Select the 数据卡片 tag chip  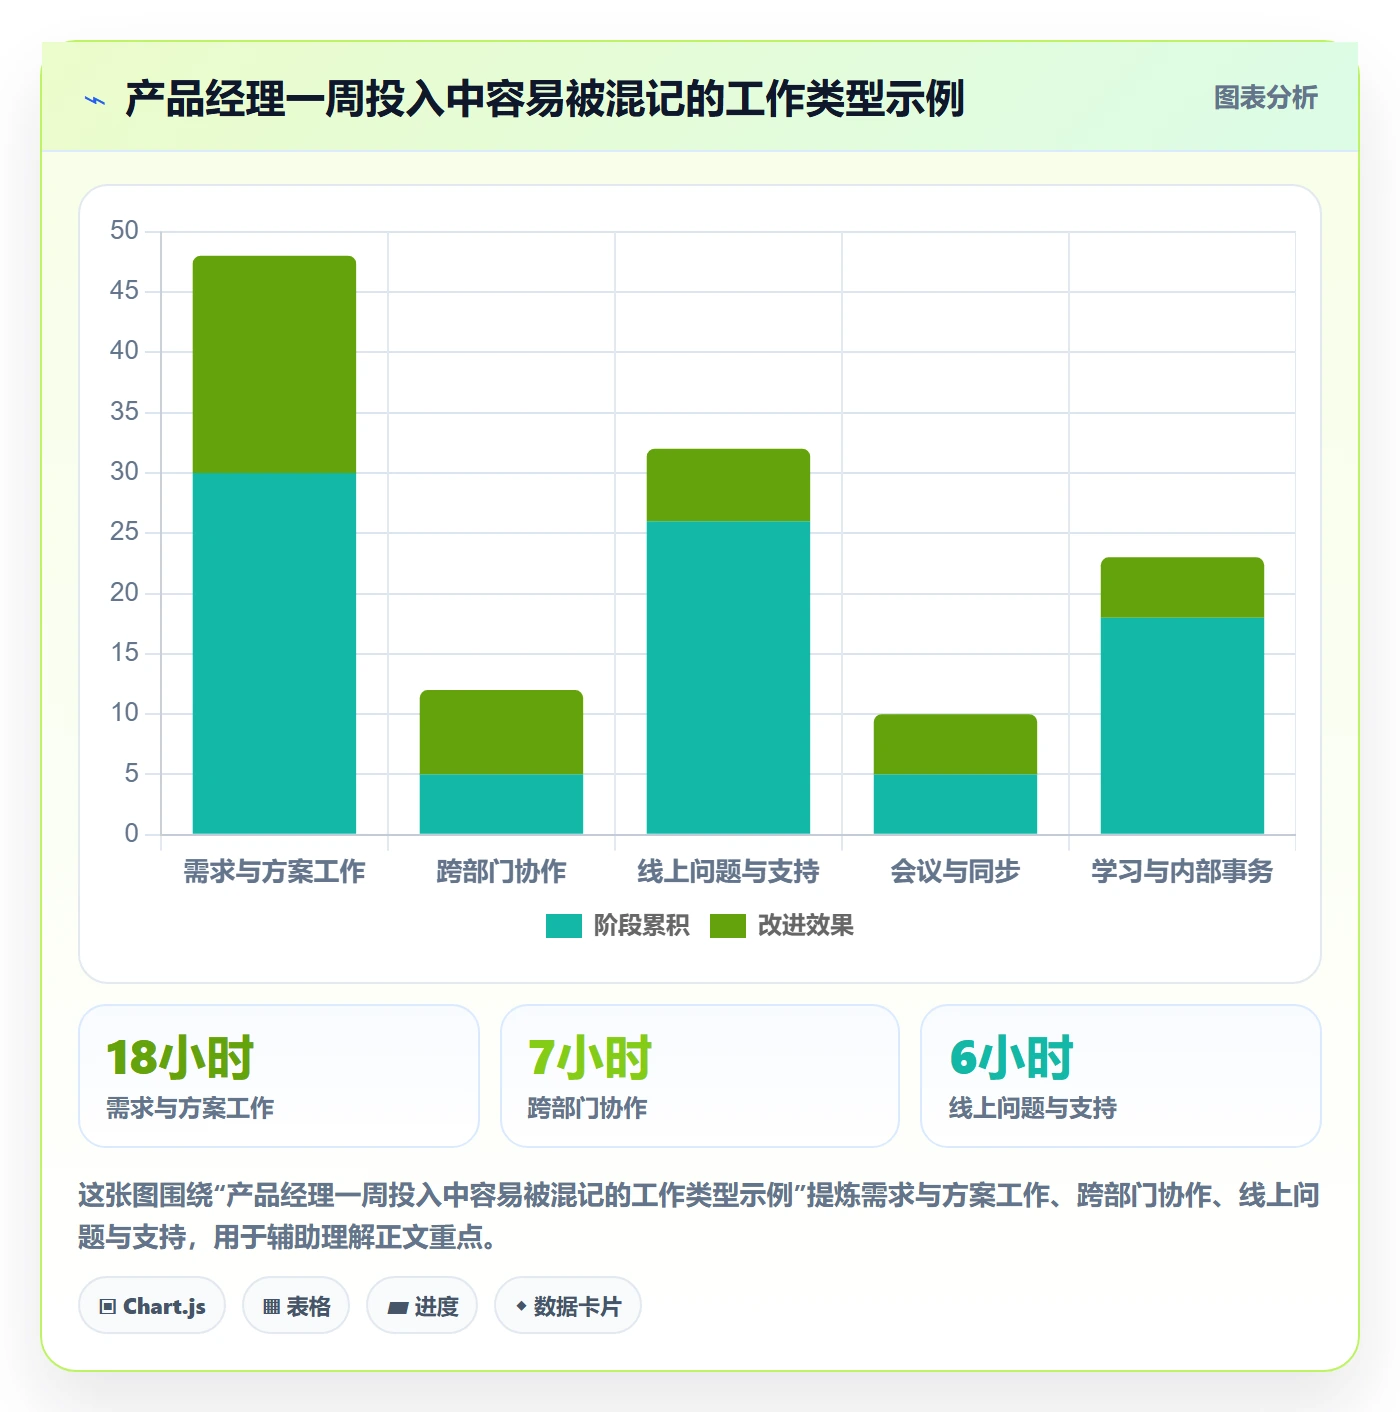coord(568,1306)
